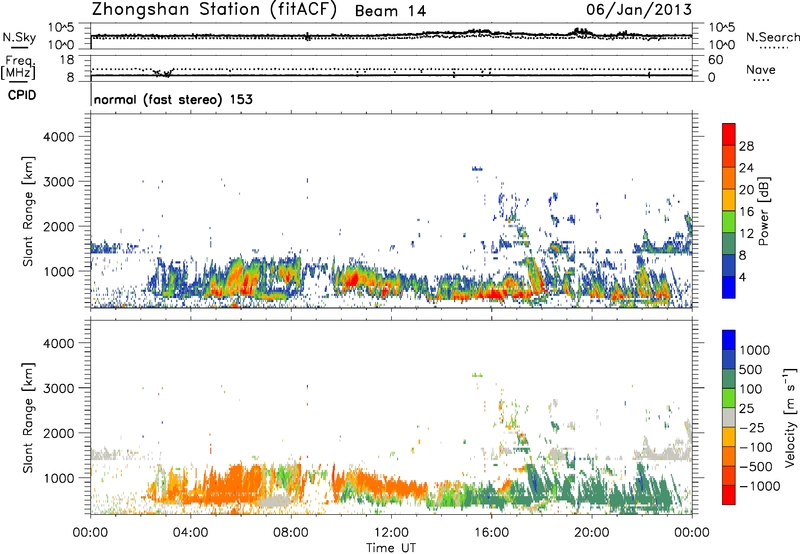Click the blue 4–8 dB Power colorbar segment
Screen dimensions: 800x554
point(729,265)
